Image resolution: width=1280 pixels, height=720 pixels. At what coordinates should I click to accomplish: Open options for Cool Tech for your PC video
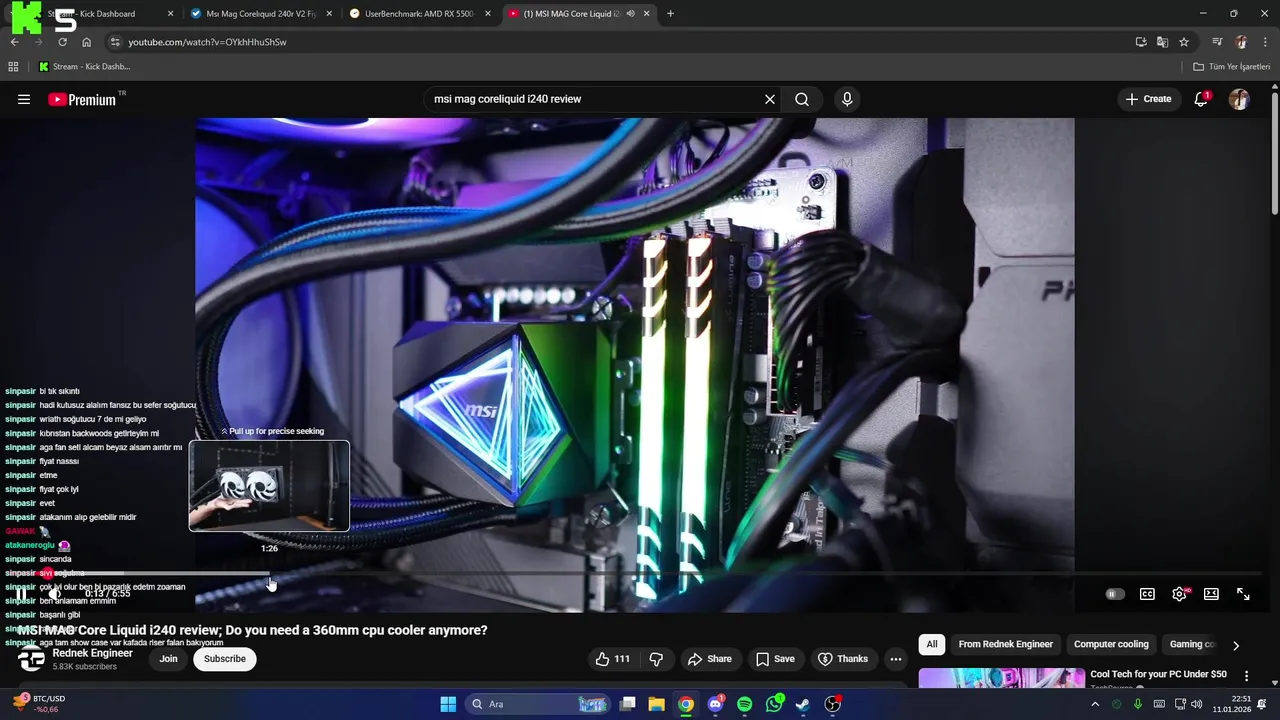[x=1247, y=676]
